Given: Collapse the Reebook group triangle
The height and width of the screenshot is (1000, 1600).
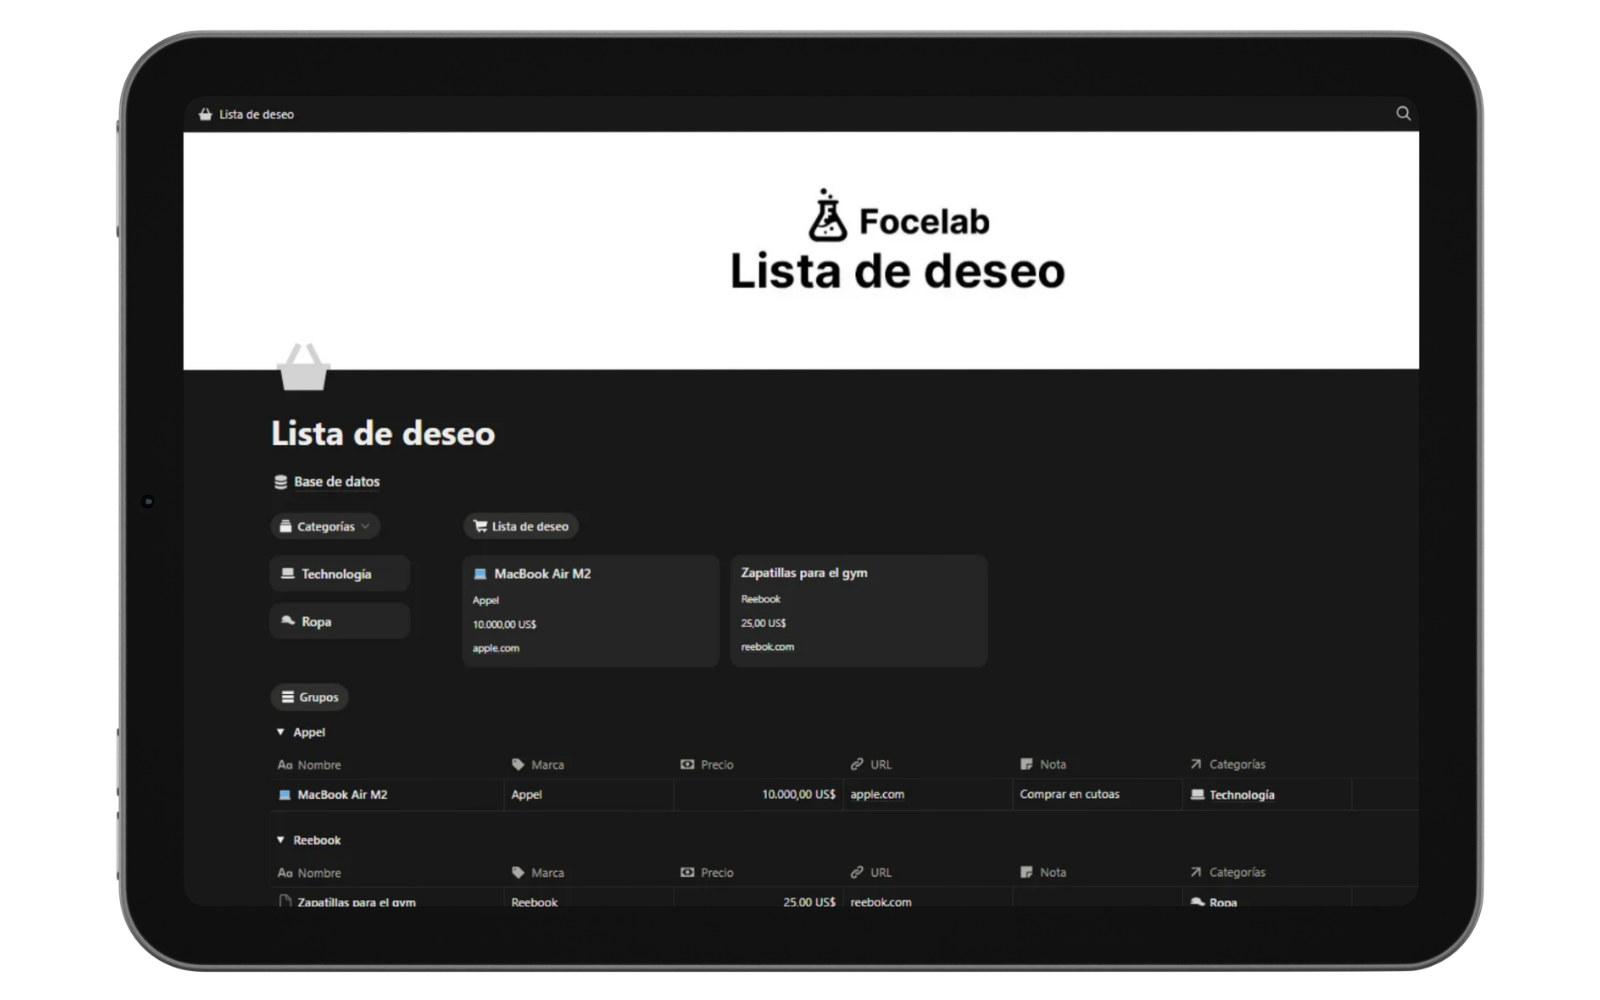Looking at the screenshot, I should 280,840.
